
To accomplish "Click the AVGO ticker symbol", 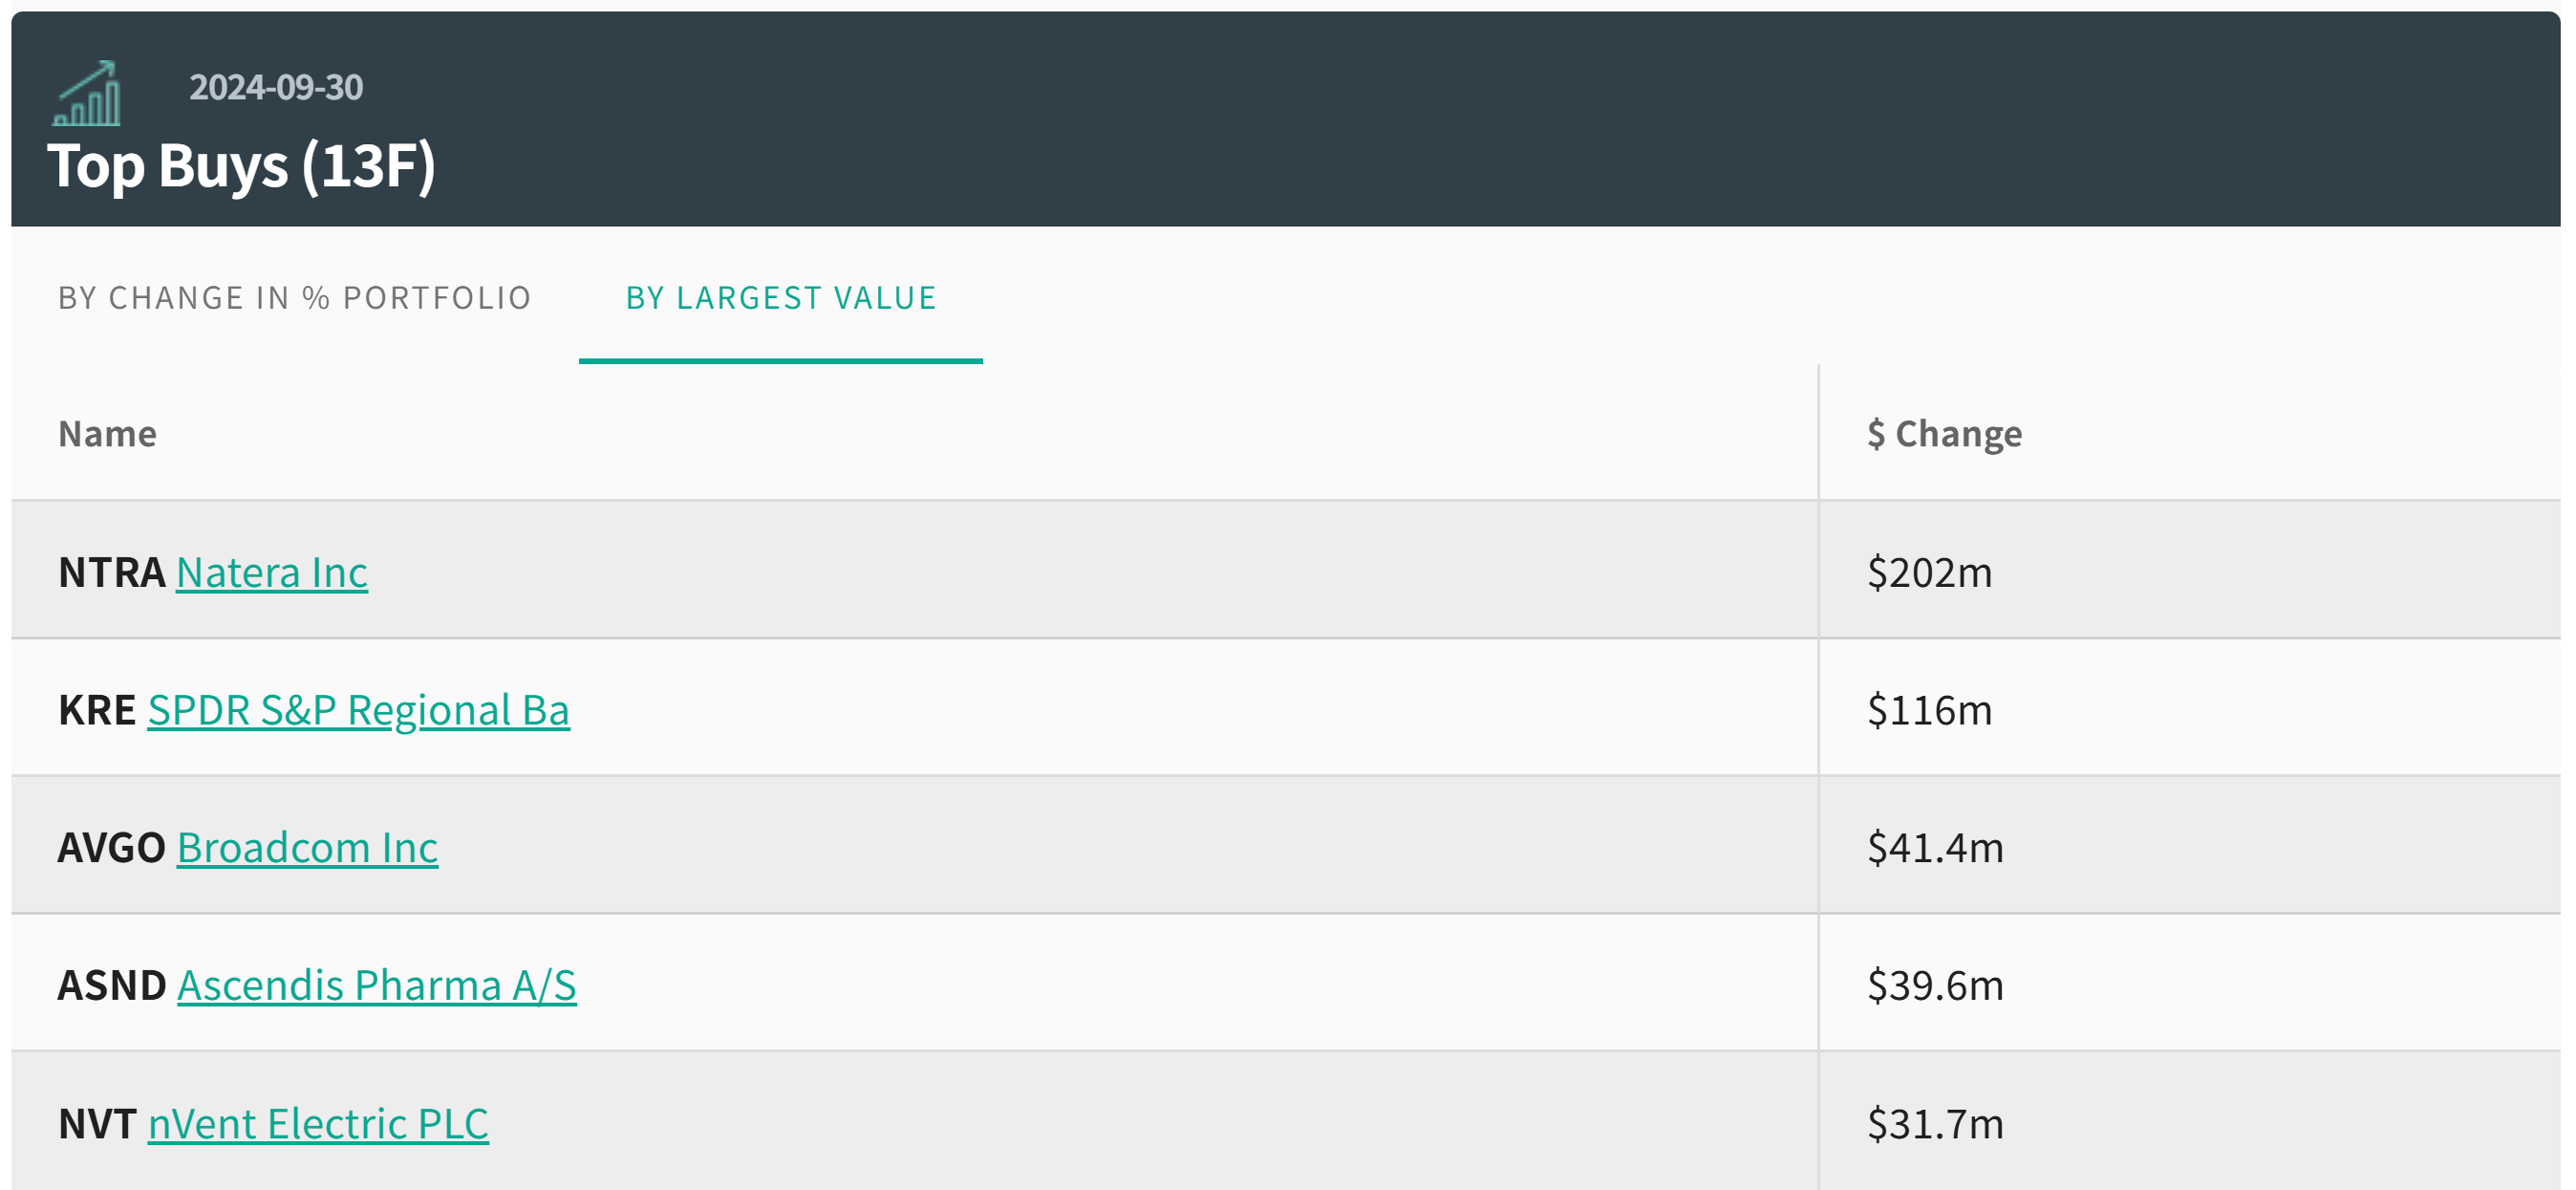I will point(111,848).
